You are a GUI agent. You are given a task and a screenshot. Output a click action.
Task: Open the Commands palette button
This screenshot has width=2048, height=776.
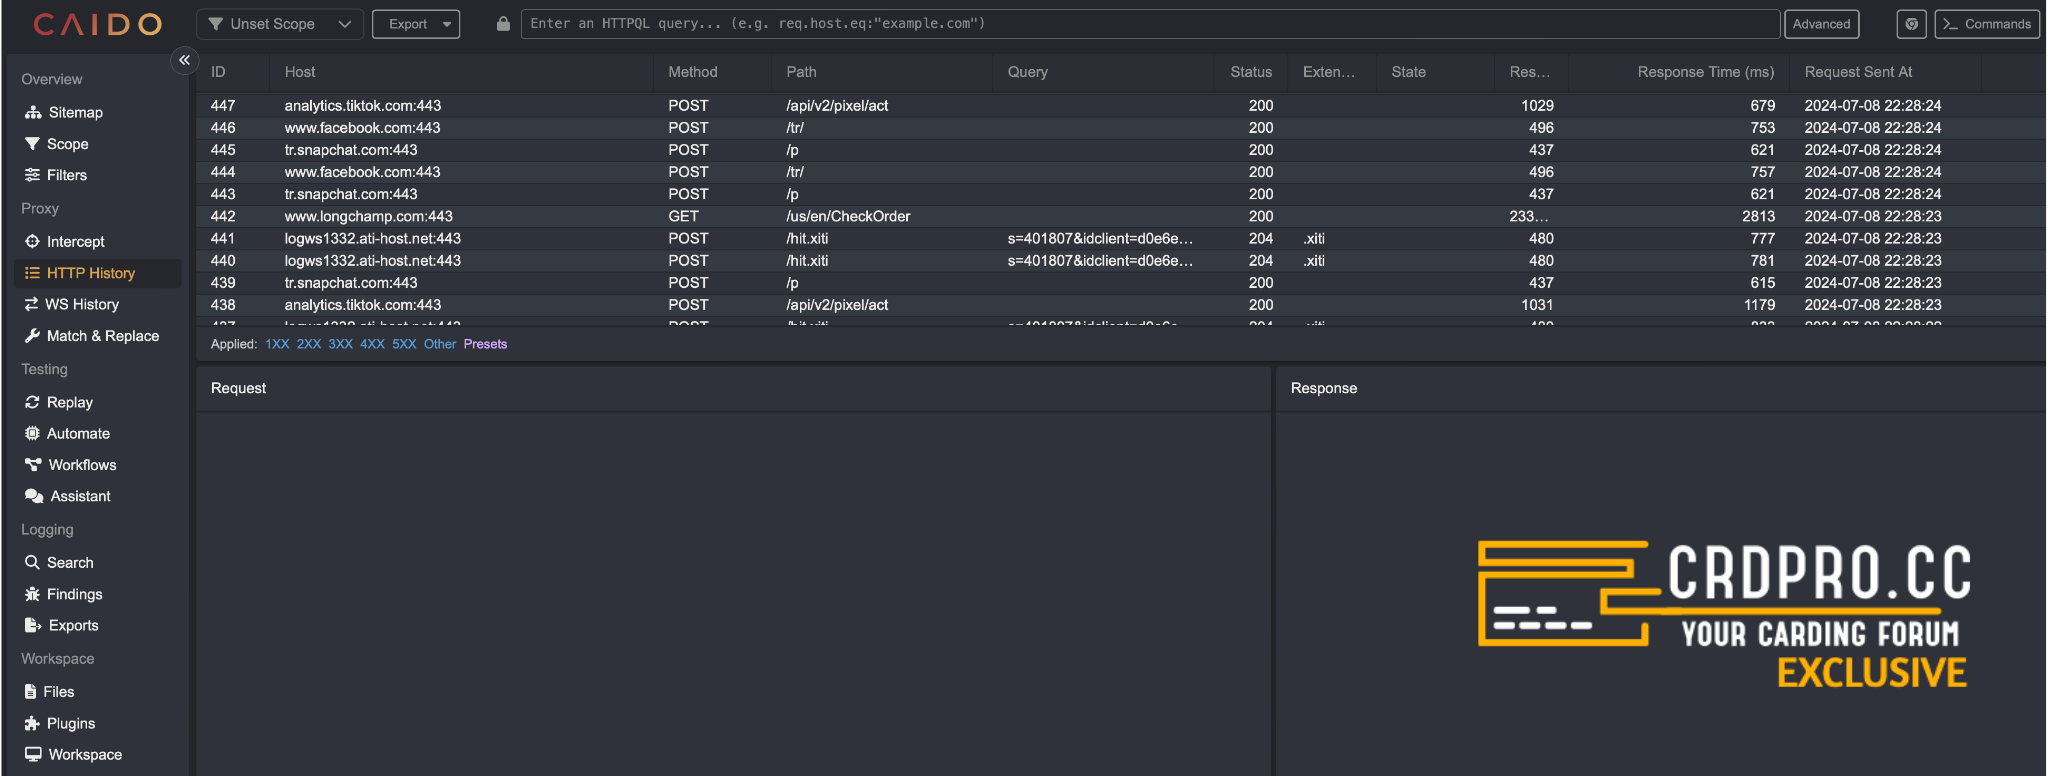point(1987,24)
